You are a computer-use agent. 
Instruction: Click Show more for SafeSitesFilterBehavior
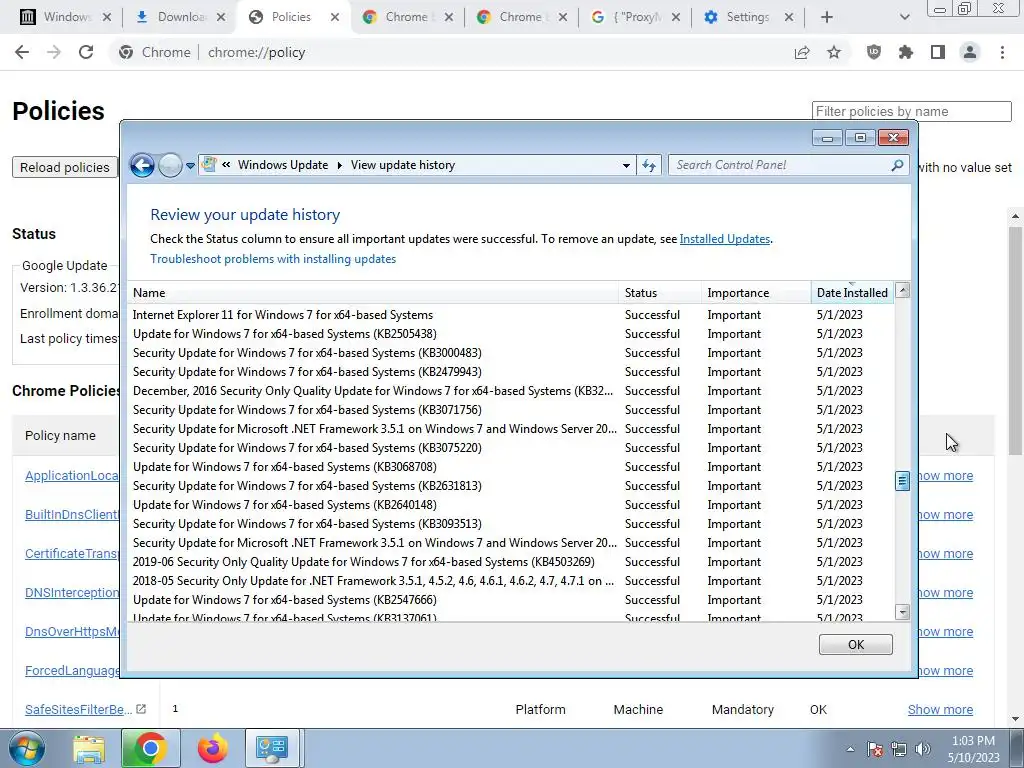(x=940, y=709)
